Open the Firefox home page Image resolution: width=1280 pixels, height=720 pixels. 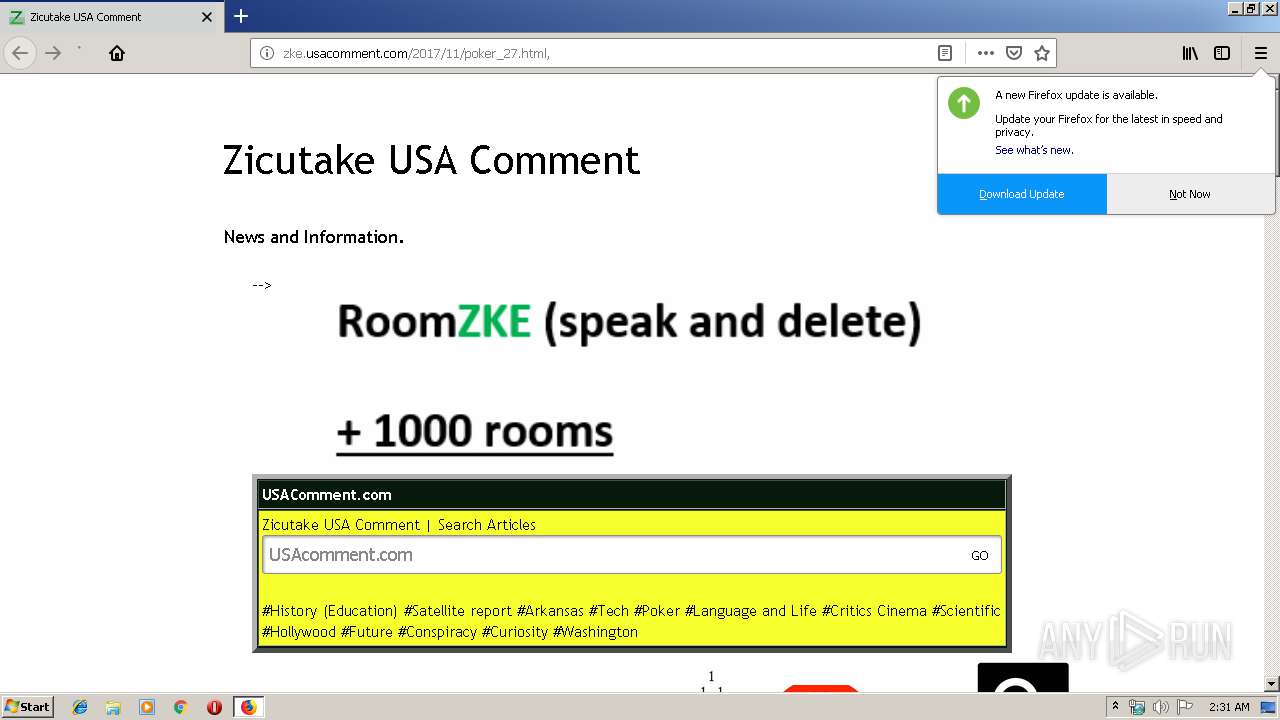pos(117,53)
